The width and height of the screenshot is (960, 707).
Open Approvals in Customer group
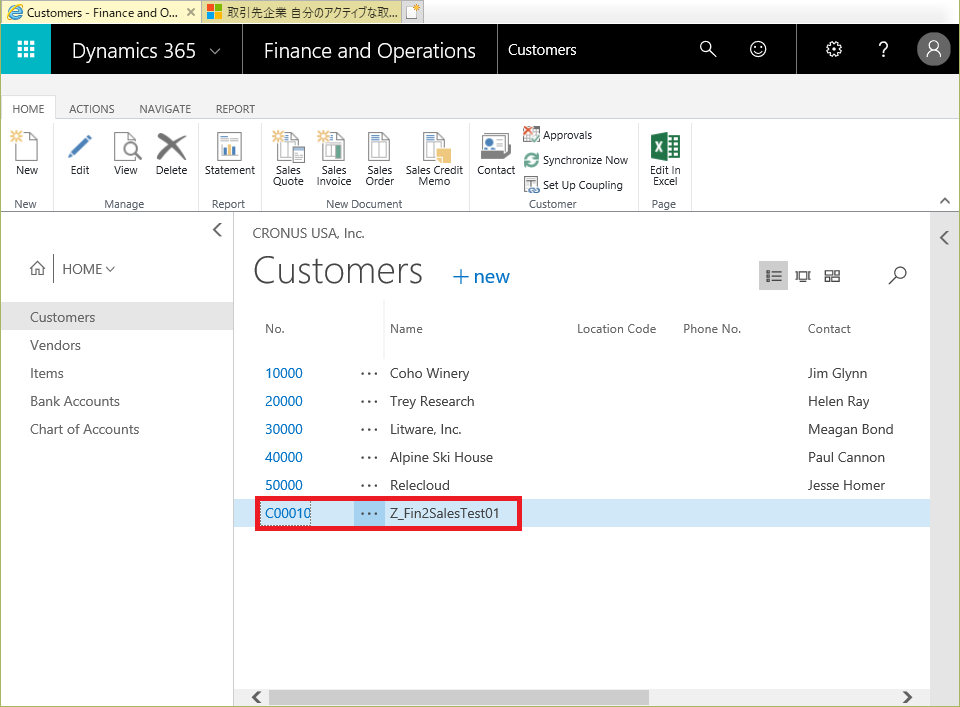(x=558, y=135)
